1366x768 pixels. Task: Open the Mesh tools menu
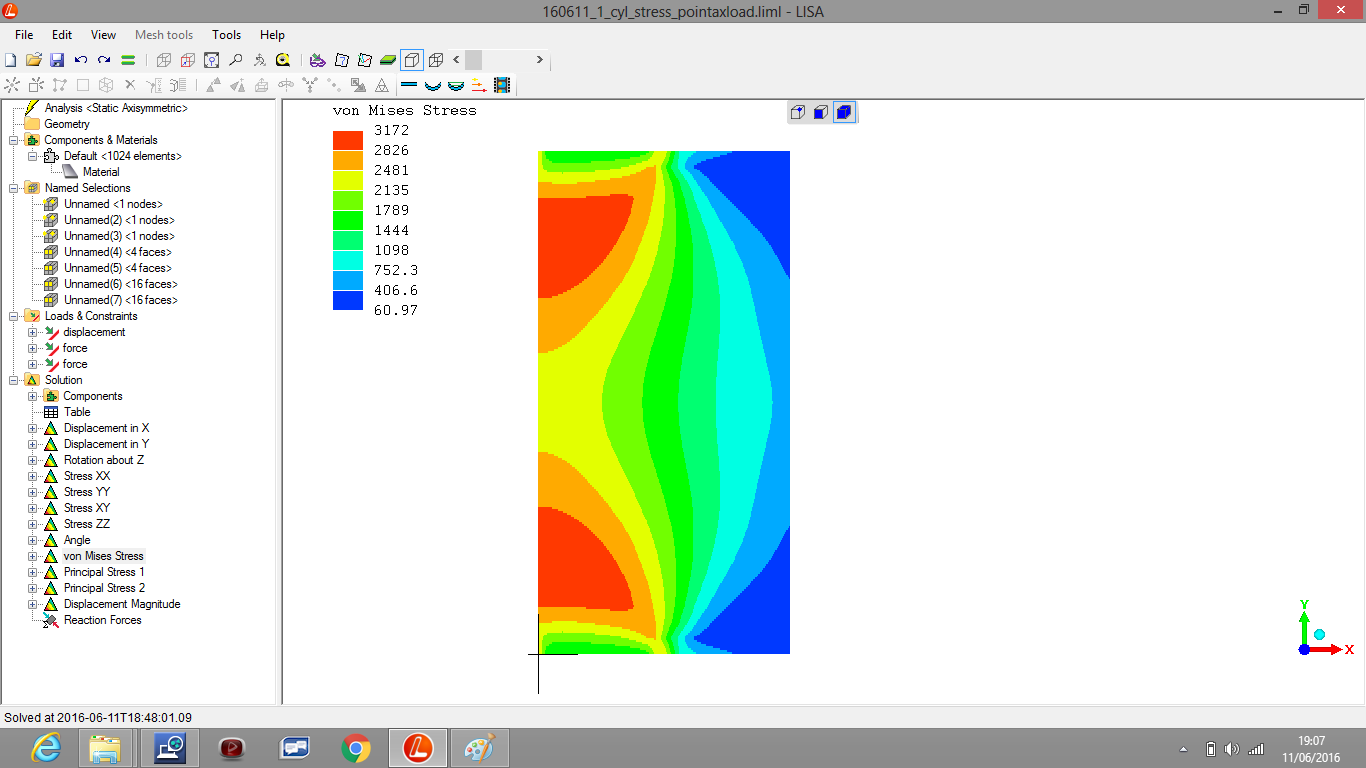164,35
